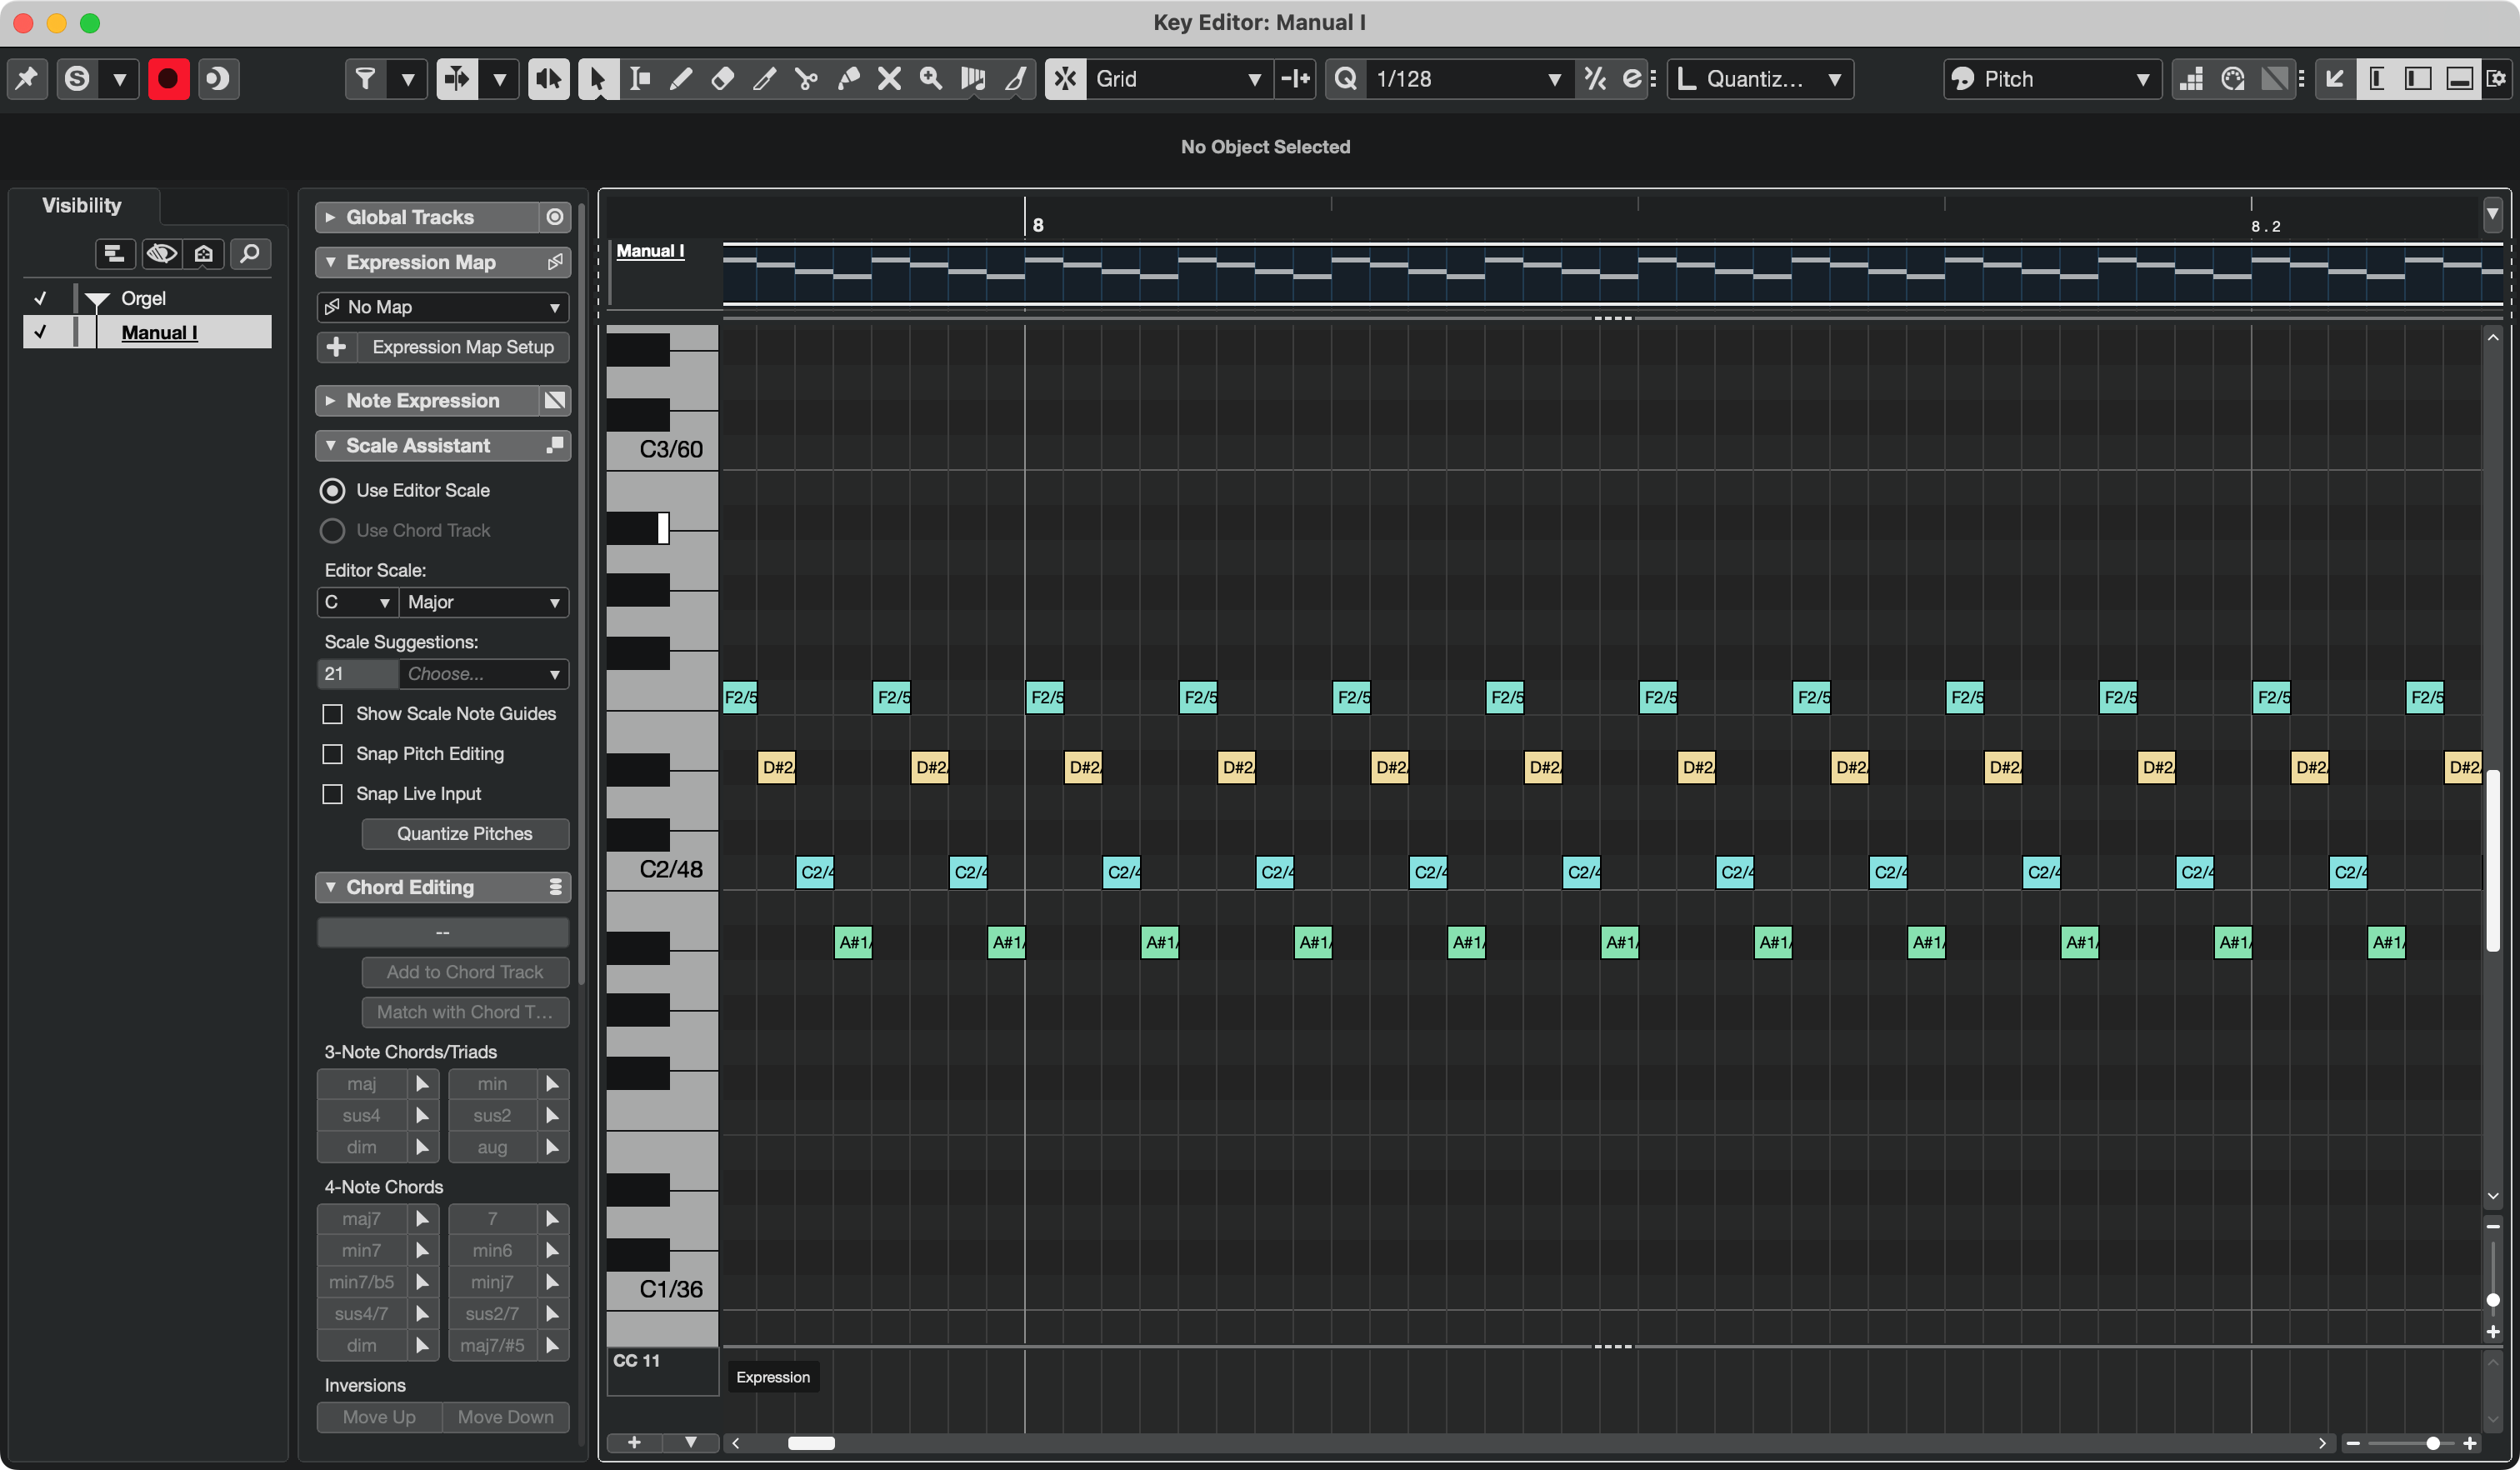Open the 1/128 quantize preset dropdown

click(x=1468, y=79)
